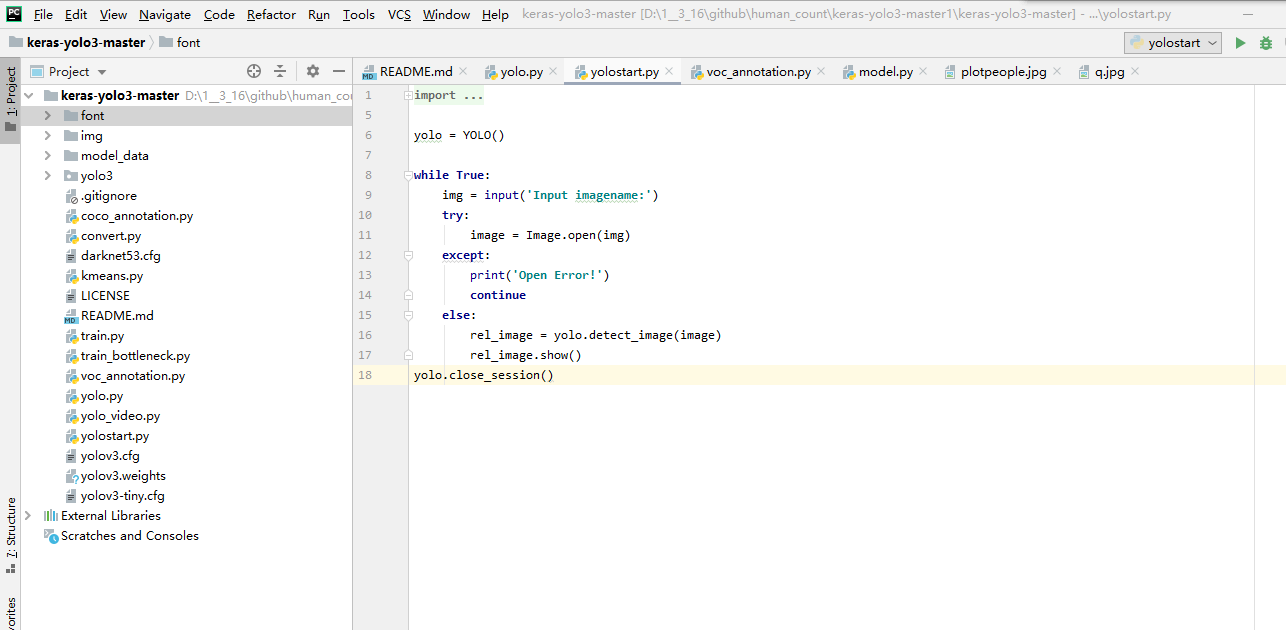The width and height of the screenshot is (1286, 630).
Task: Expand the font folder
Action: coord(47,116)
